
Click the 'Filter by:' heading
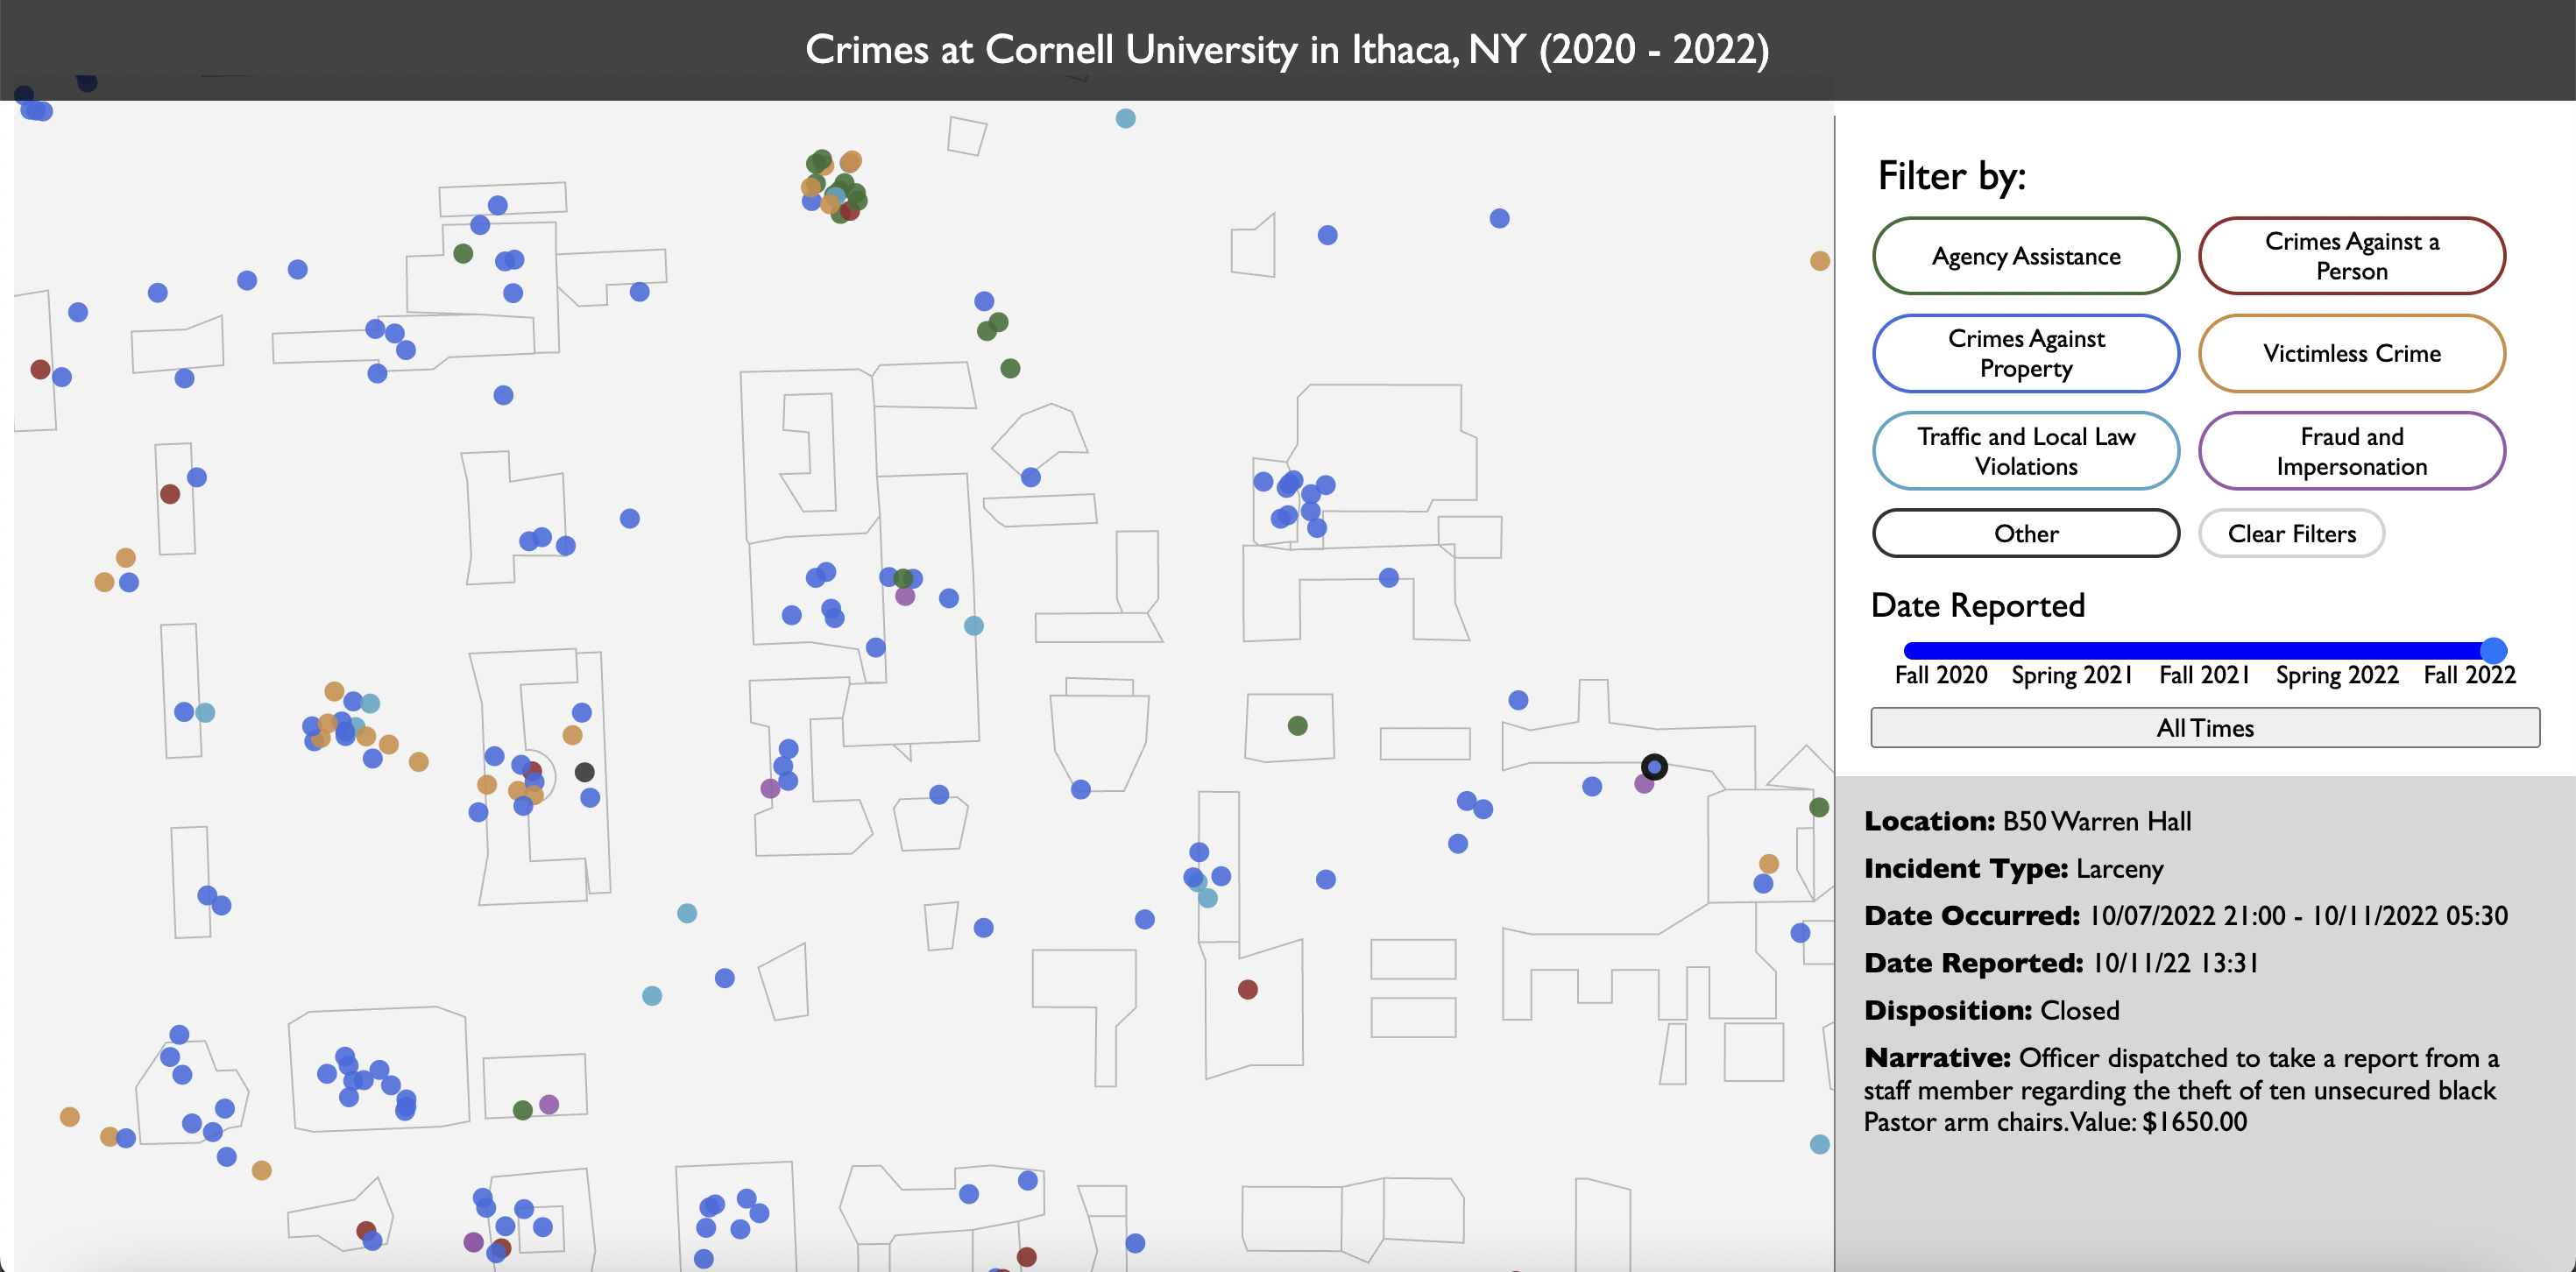pyautogui.click(x=1951, y=176)
